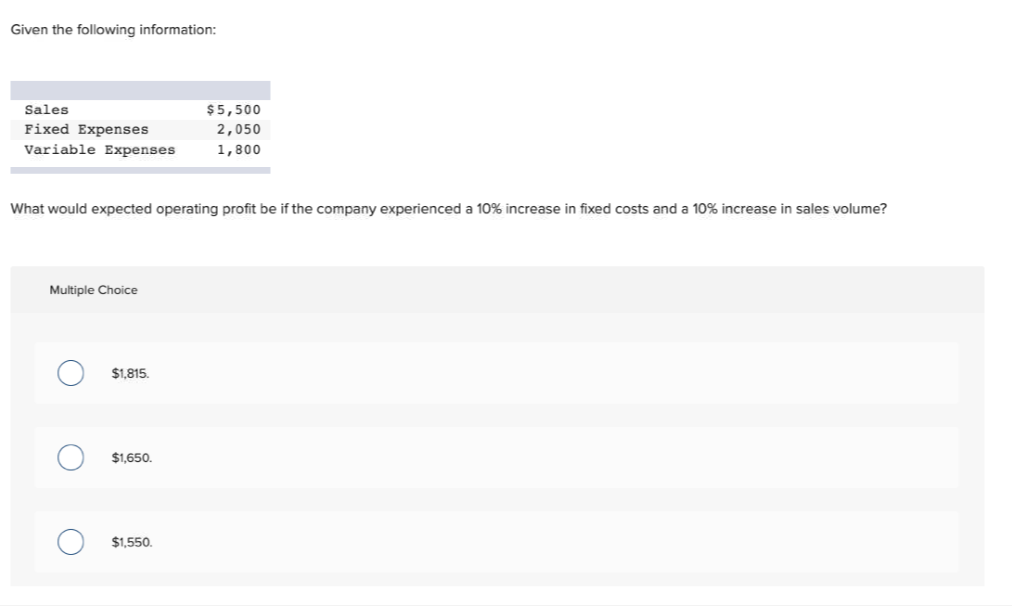
Task: Click the table's bottom border bar
Action: (140, 170)
